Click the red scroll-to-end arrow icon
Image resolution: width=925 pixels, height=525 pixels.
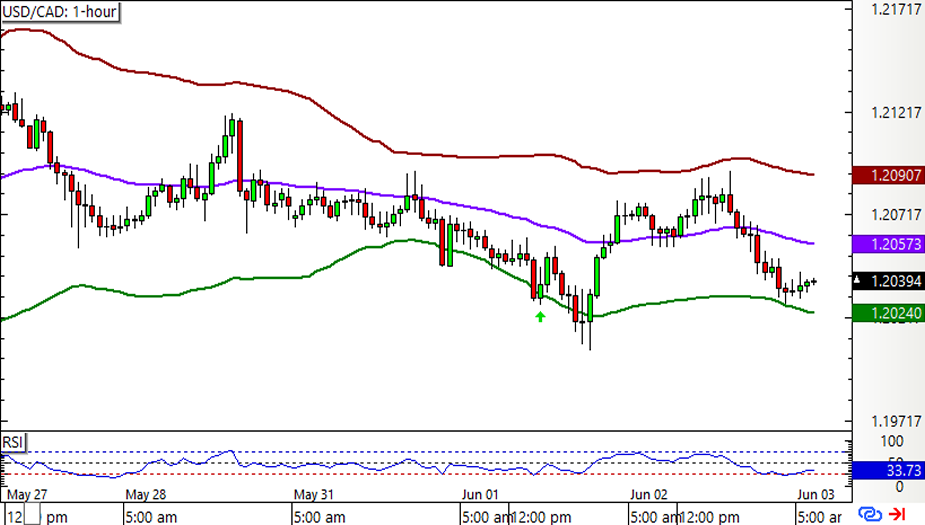point(897,514)
